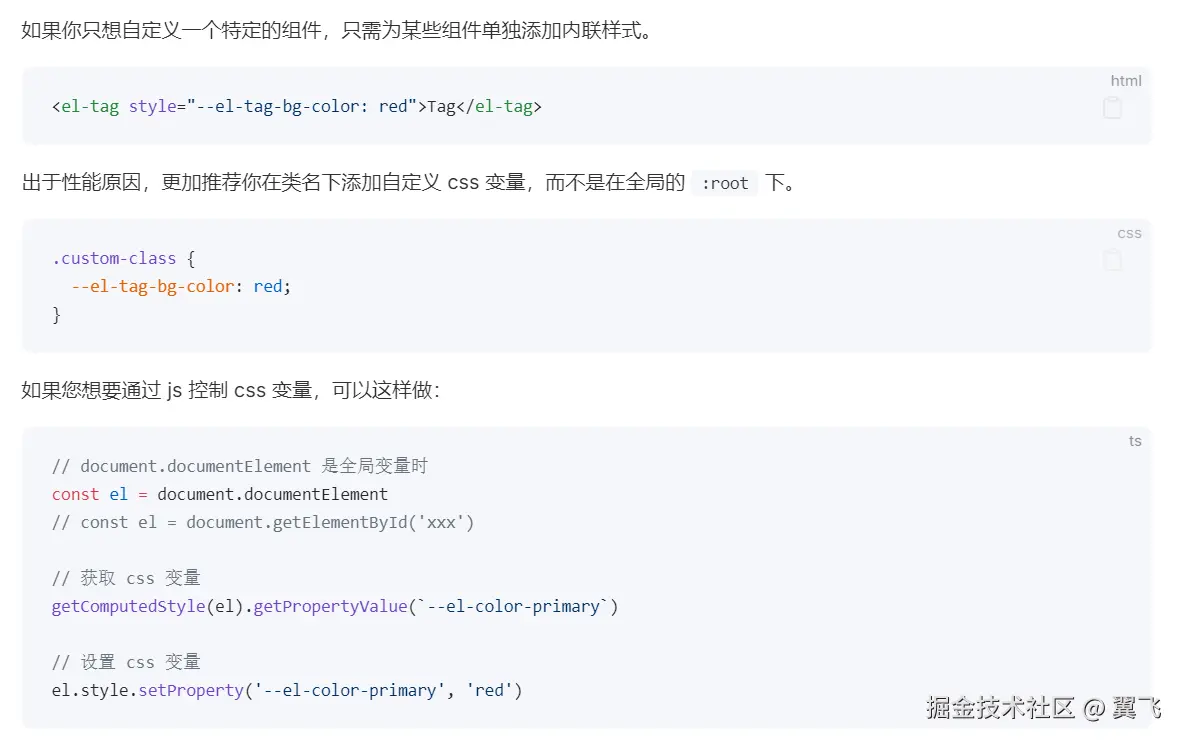This screenshot has width=1183, height=743.
Task: Click .custom-class selector in css block
Action: pyautogui.click(x=114, y=258)
